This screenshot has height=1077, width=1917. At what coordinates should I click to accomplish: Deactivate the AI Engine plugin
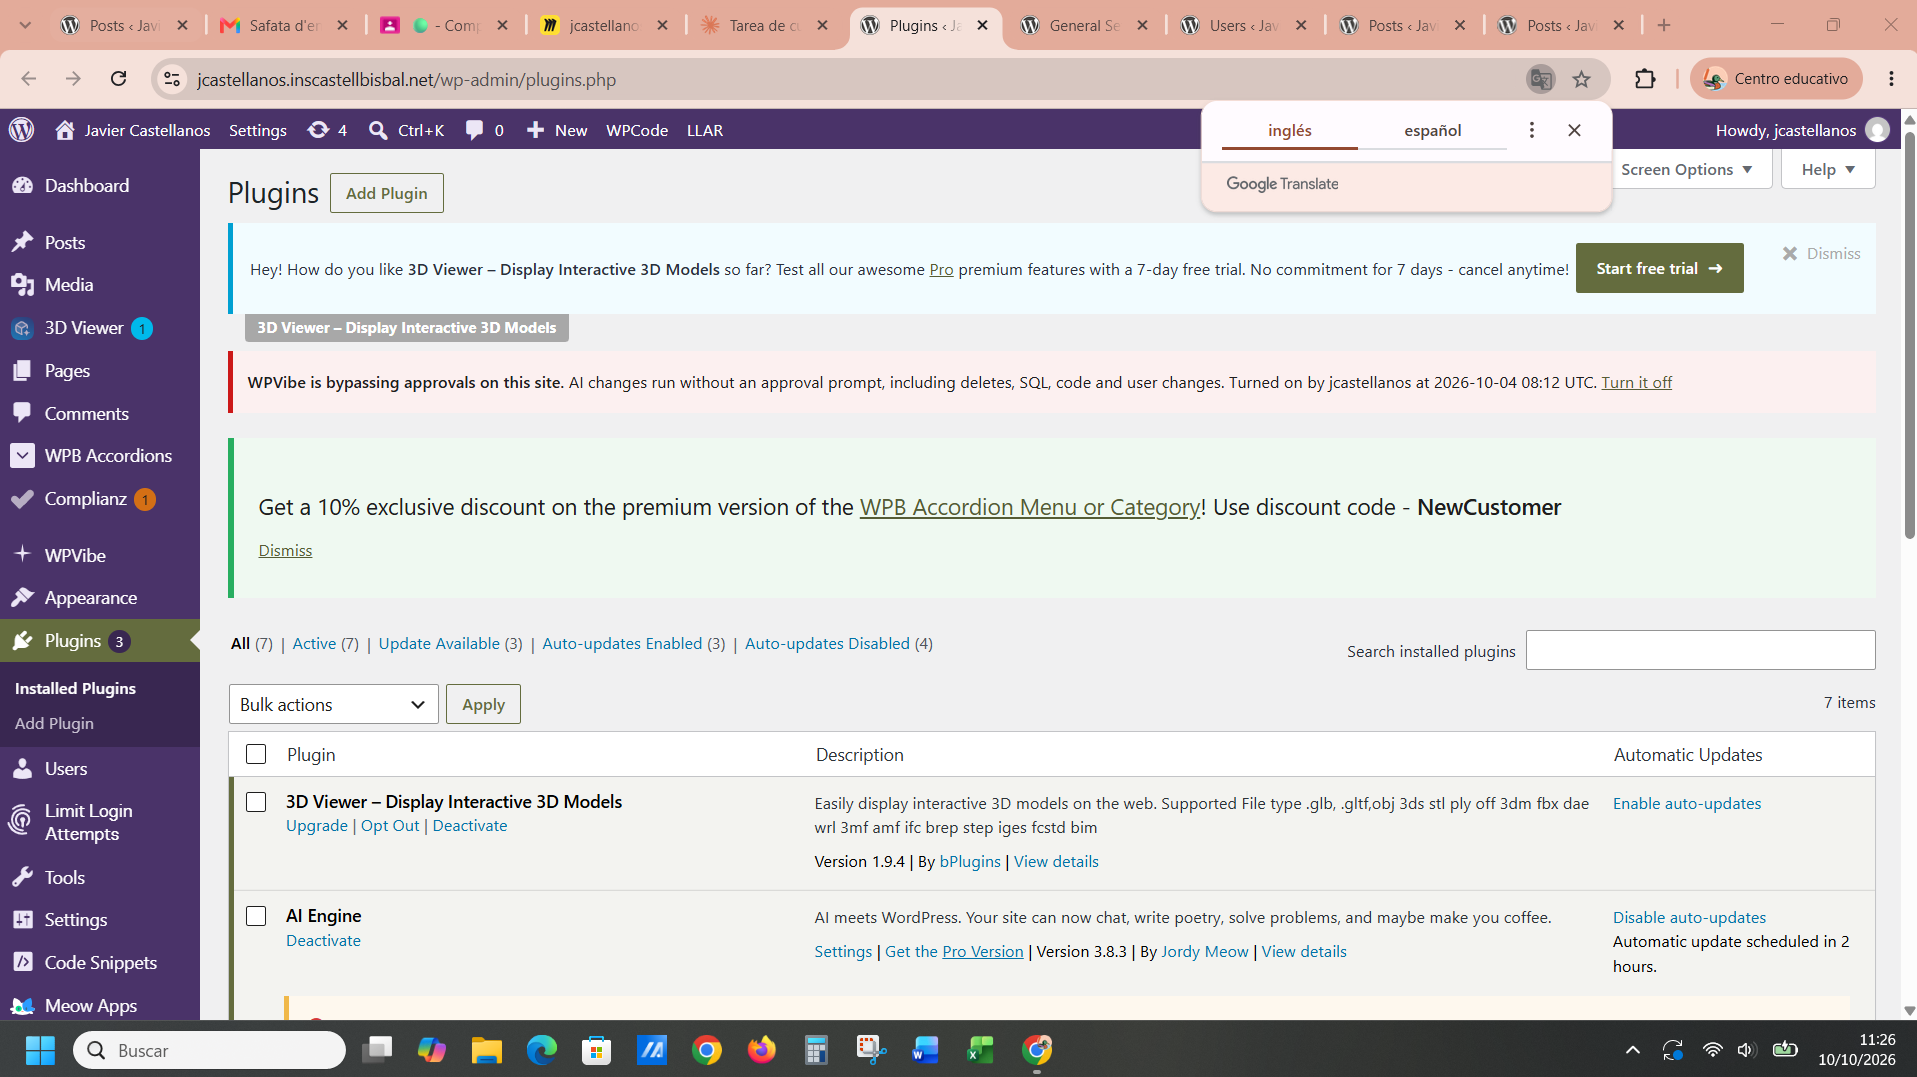323,940
